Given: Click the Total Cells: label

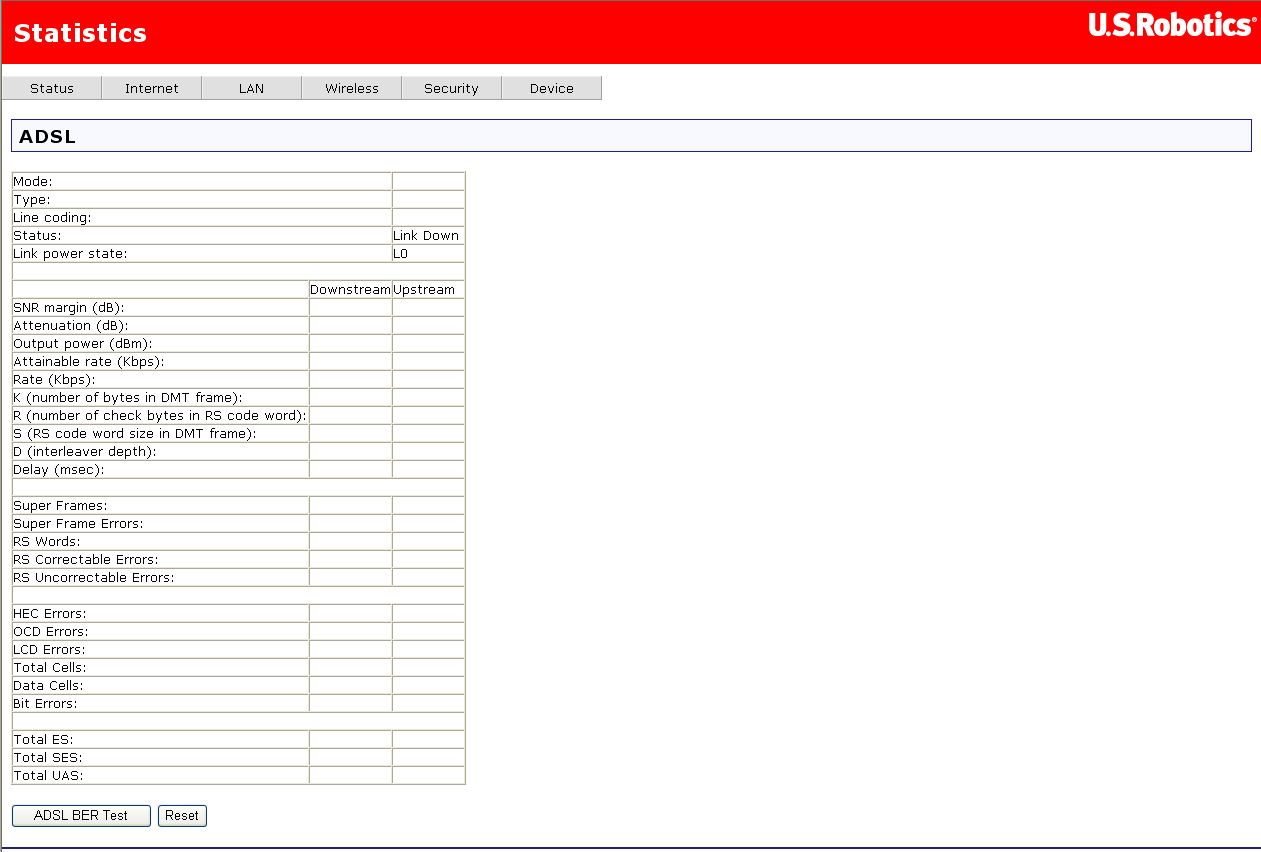Looking at the screenshot, I should (x=50, y=668).
